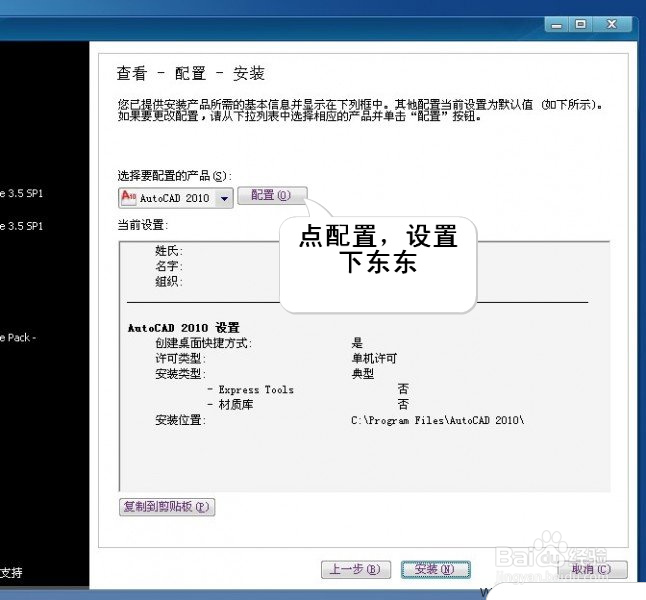The image size is (646, 600).
Task: Open the product selection dropdown arrow
Action: 224,198
